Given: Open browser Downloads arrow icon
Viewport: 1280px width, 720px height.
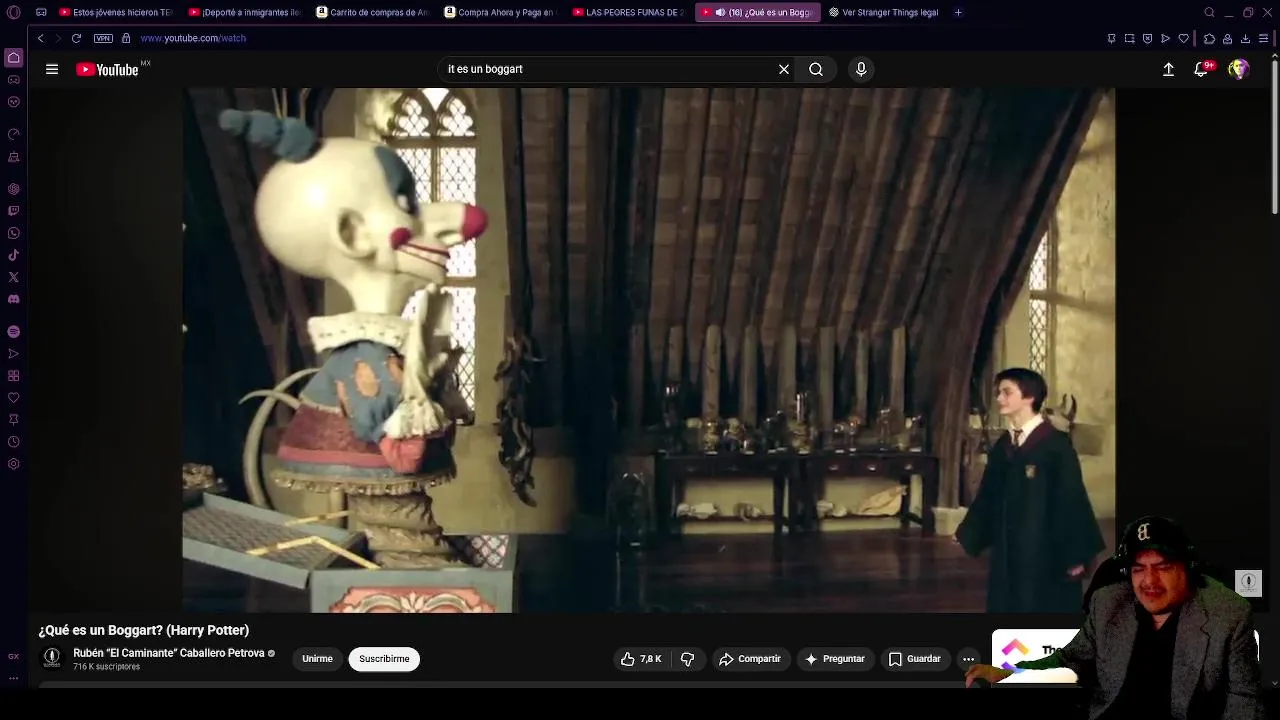Looking at the screenshot, I should (1245, 38).
